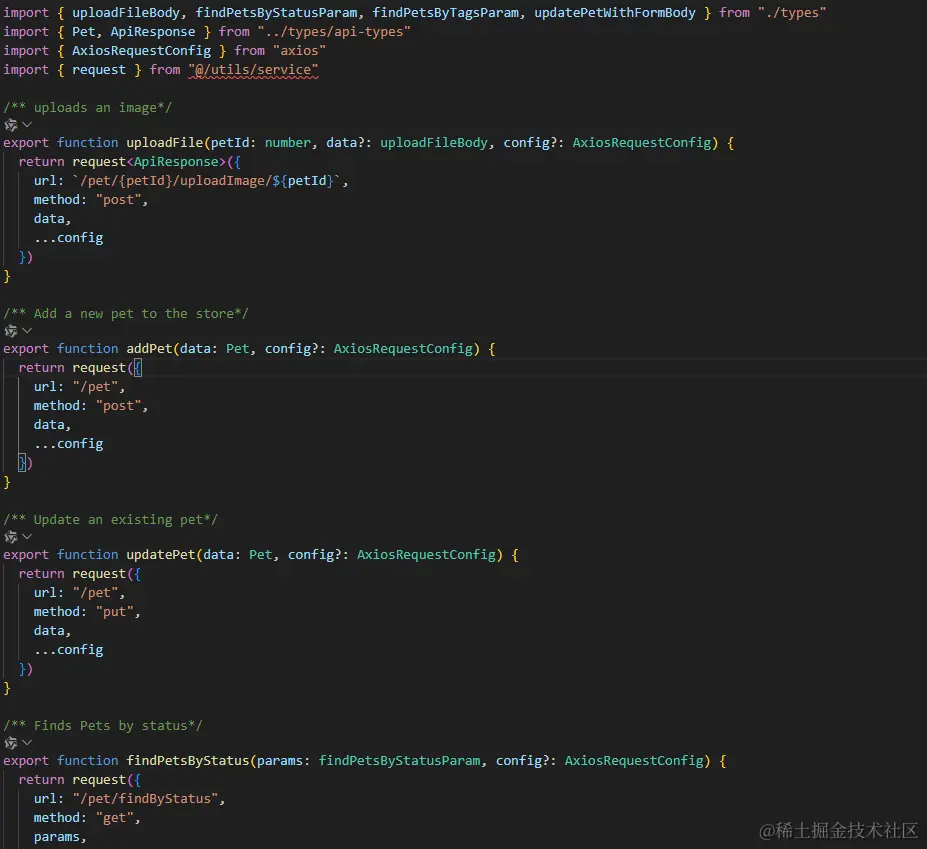Click the "./types" import path string

[x=792, y=13]
